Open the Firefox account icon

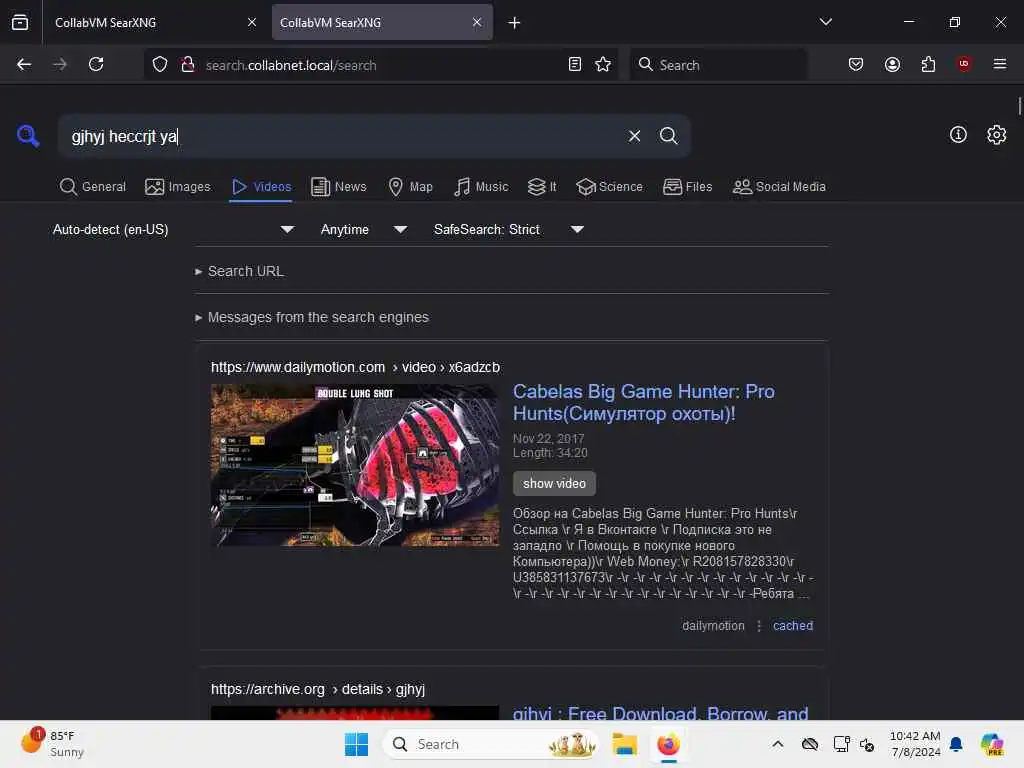(x=892, y=64)
